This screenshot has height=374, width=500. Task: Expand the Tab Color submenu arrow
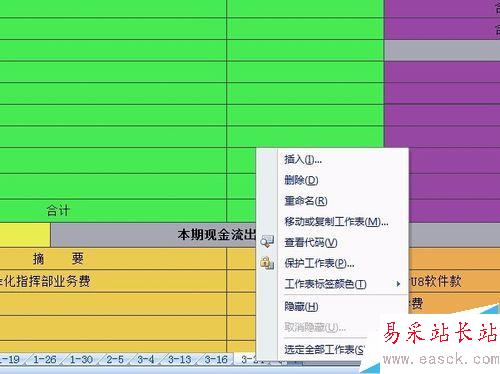click(398, 284)
